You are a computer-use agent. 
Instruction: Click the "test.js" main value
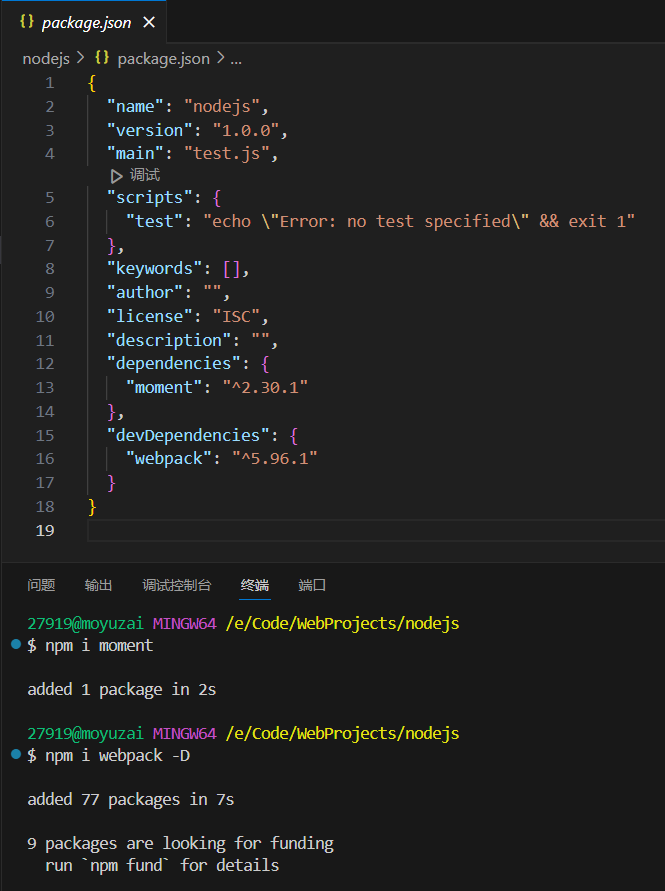(226, 154)
